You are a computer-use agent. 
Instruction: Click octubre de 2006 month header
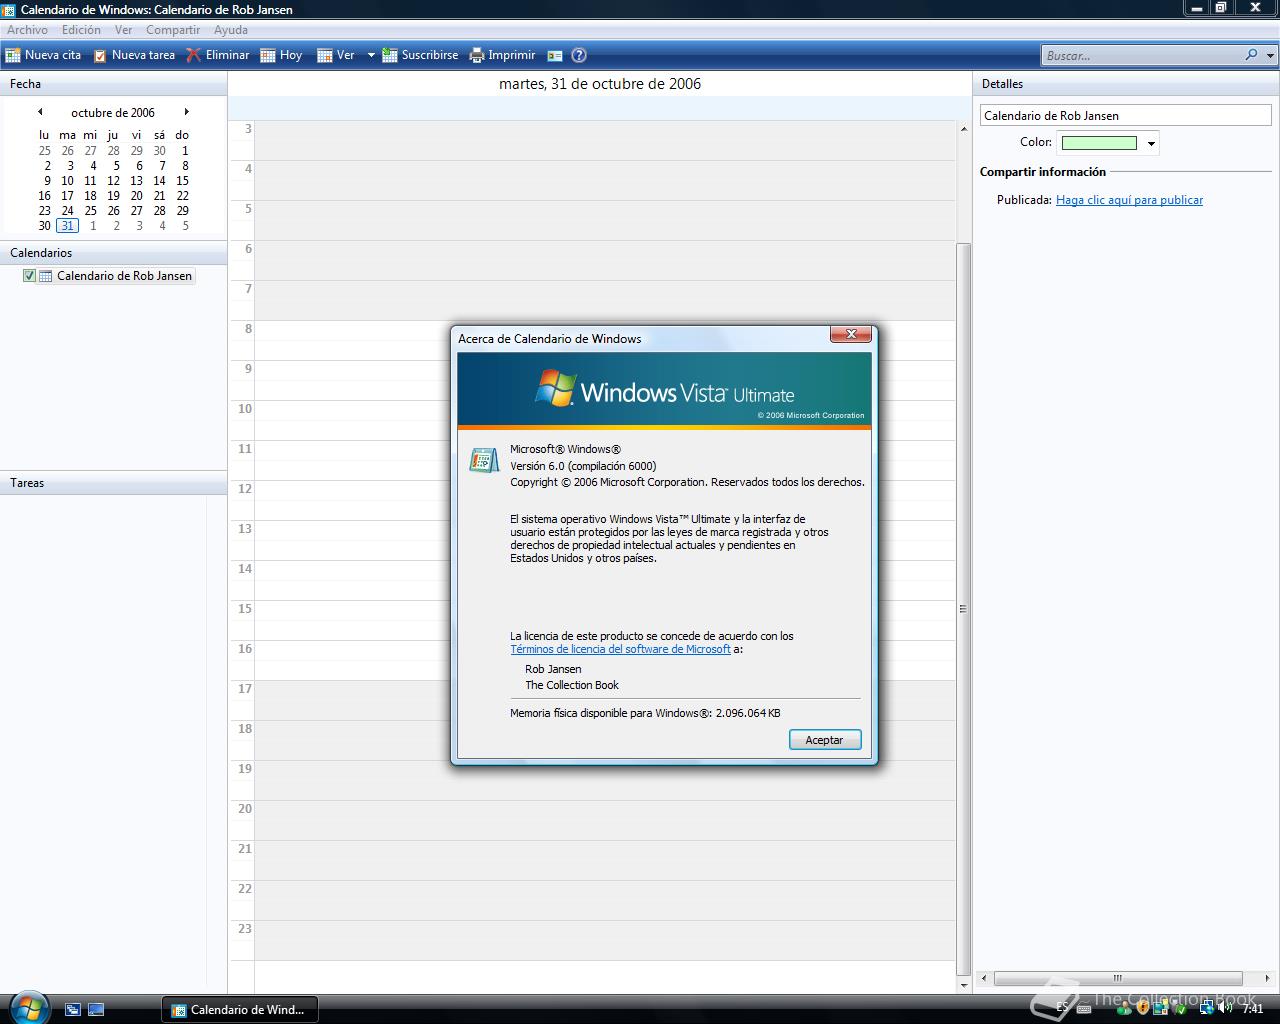[113, 113]
